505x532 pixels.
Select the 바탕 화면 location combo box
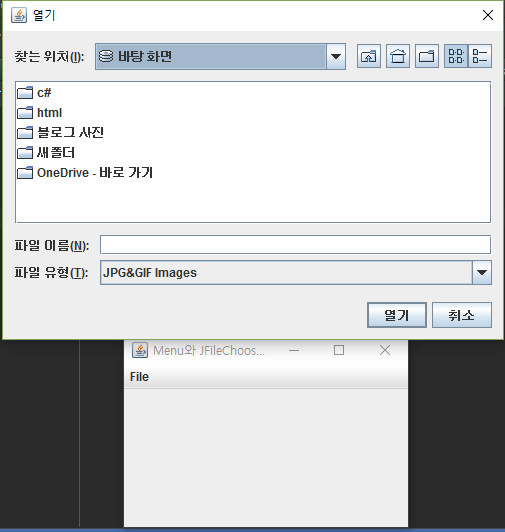point(220,56)
